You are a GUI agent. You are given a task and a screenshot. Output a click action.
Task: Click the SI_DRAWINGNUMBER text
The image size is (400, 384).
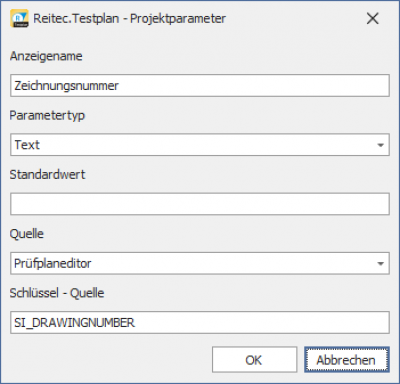click(x=74, y=323)
